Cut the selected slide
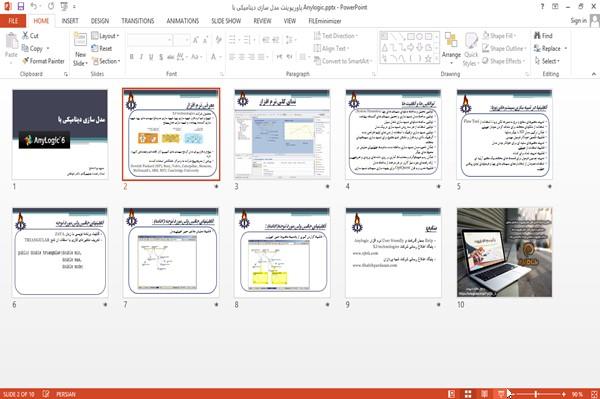600x399 pixels. coord(30,36)
